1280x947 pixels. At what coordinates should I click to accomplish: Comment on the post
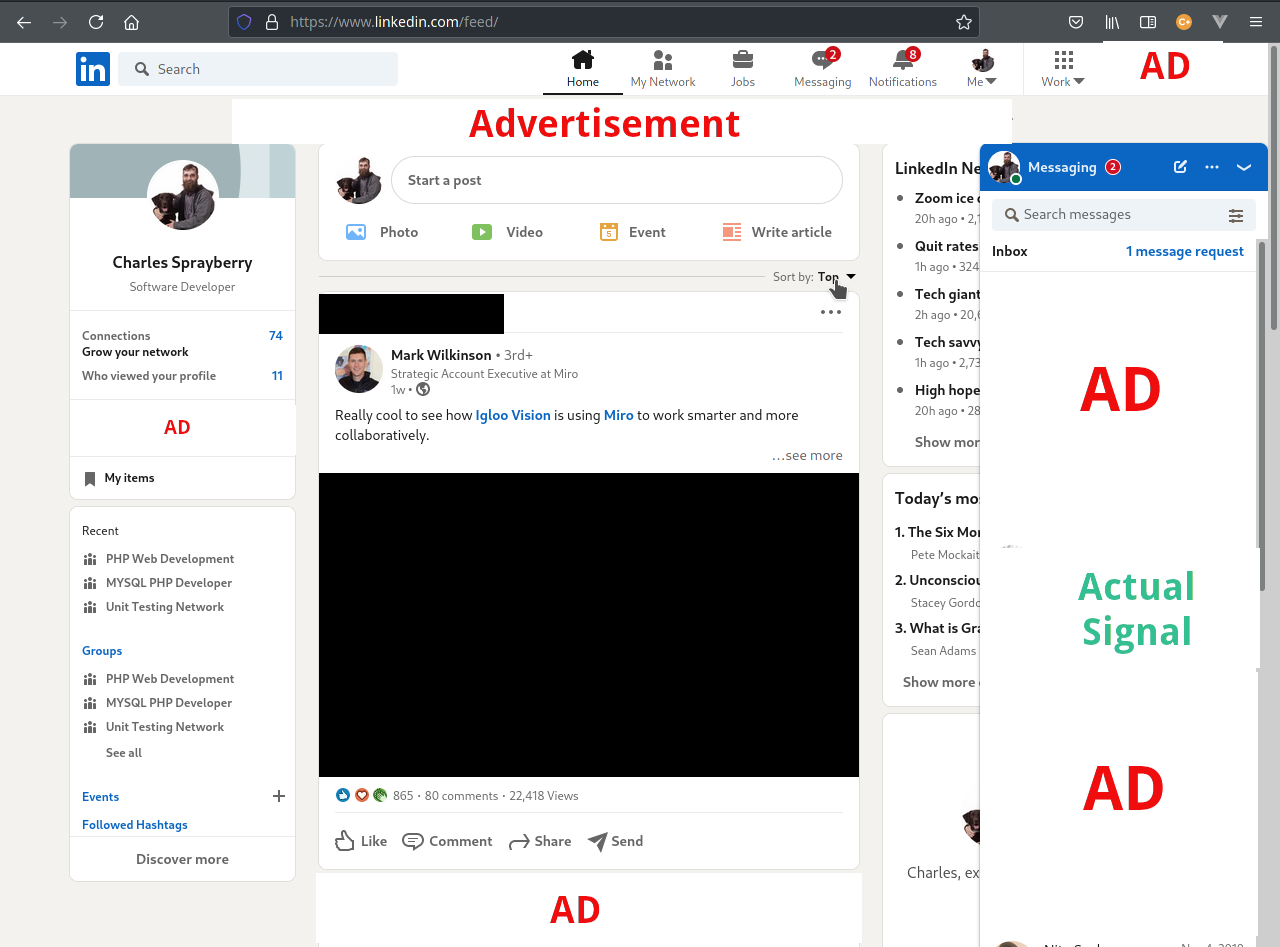click(x=447, y=841)
